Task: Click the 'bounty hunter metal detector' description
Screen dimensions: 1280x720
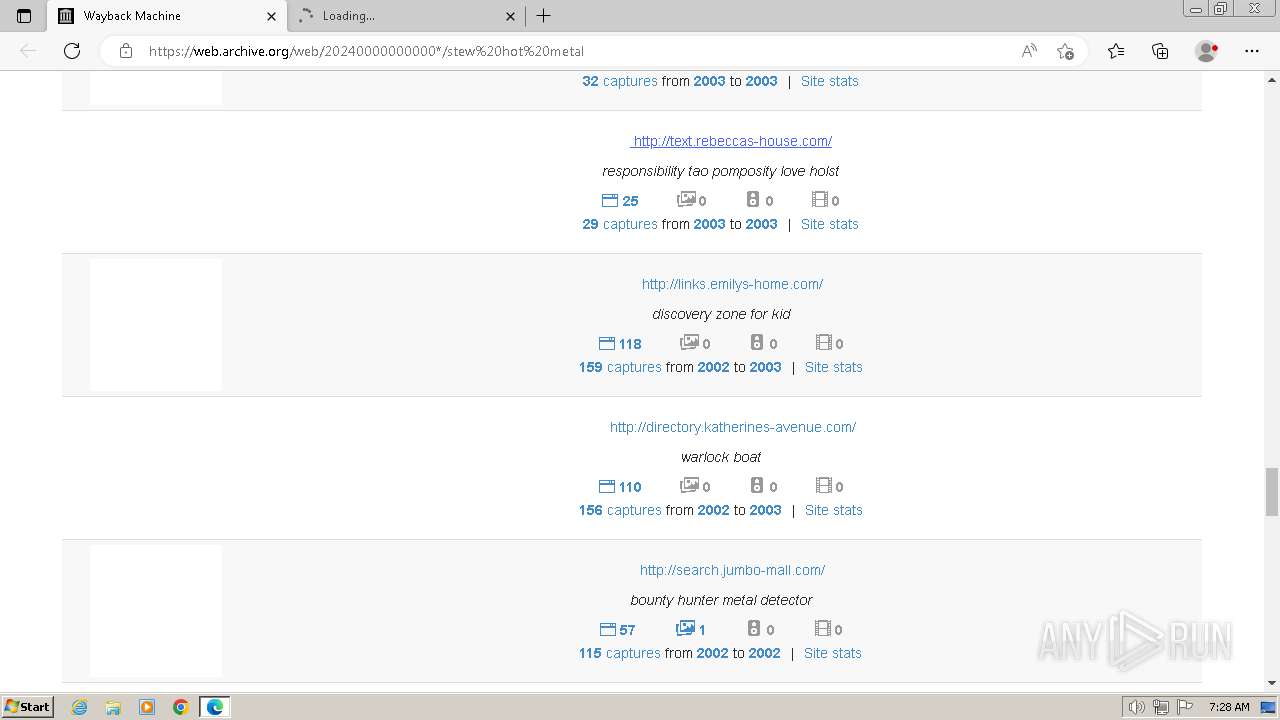Action: tap(721, 600)
